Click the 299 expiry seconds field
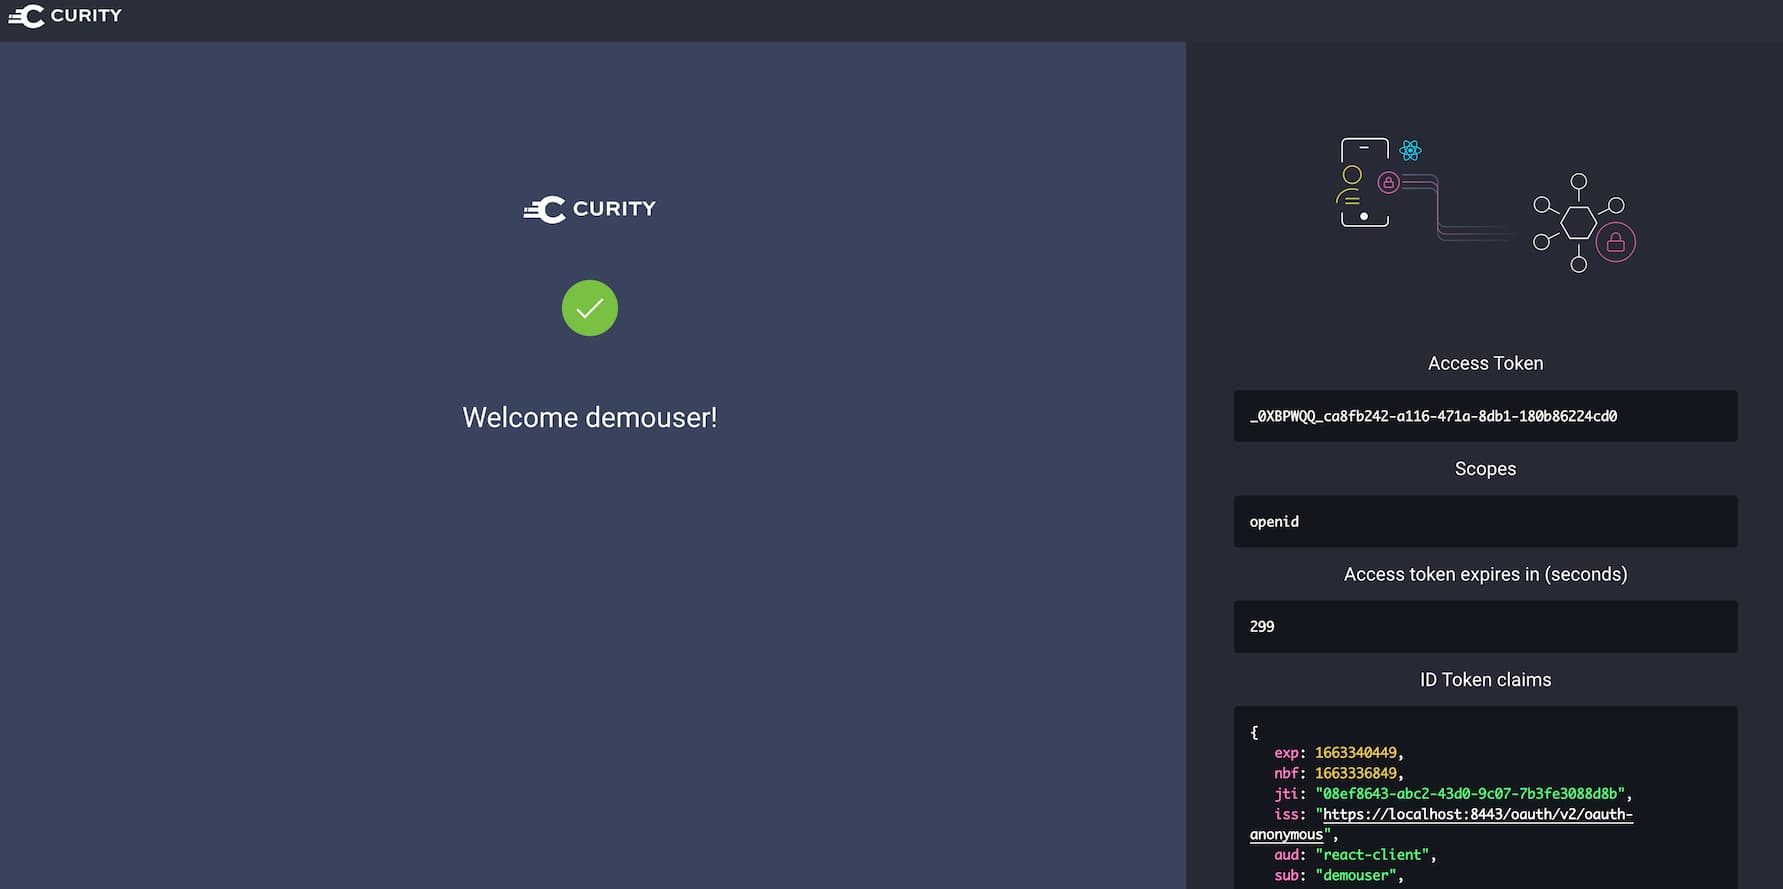Image resolution: width=1783 pixels, height=889 pixels. click(1484, 627)
